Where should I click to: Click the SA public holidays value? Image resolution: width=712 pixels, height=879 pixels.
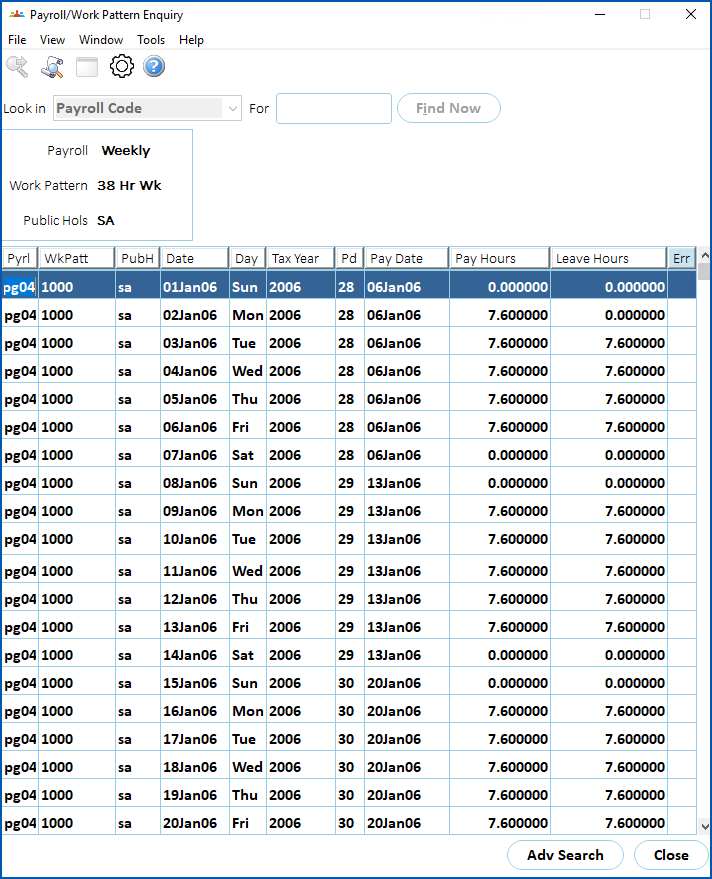[105, 220]
